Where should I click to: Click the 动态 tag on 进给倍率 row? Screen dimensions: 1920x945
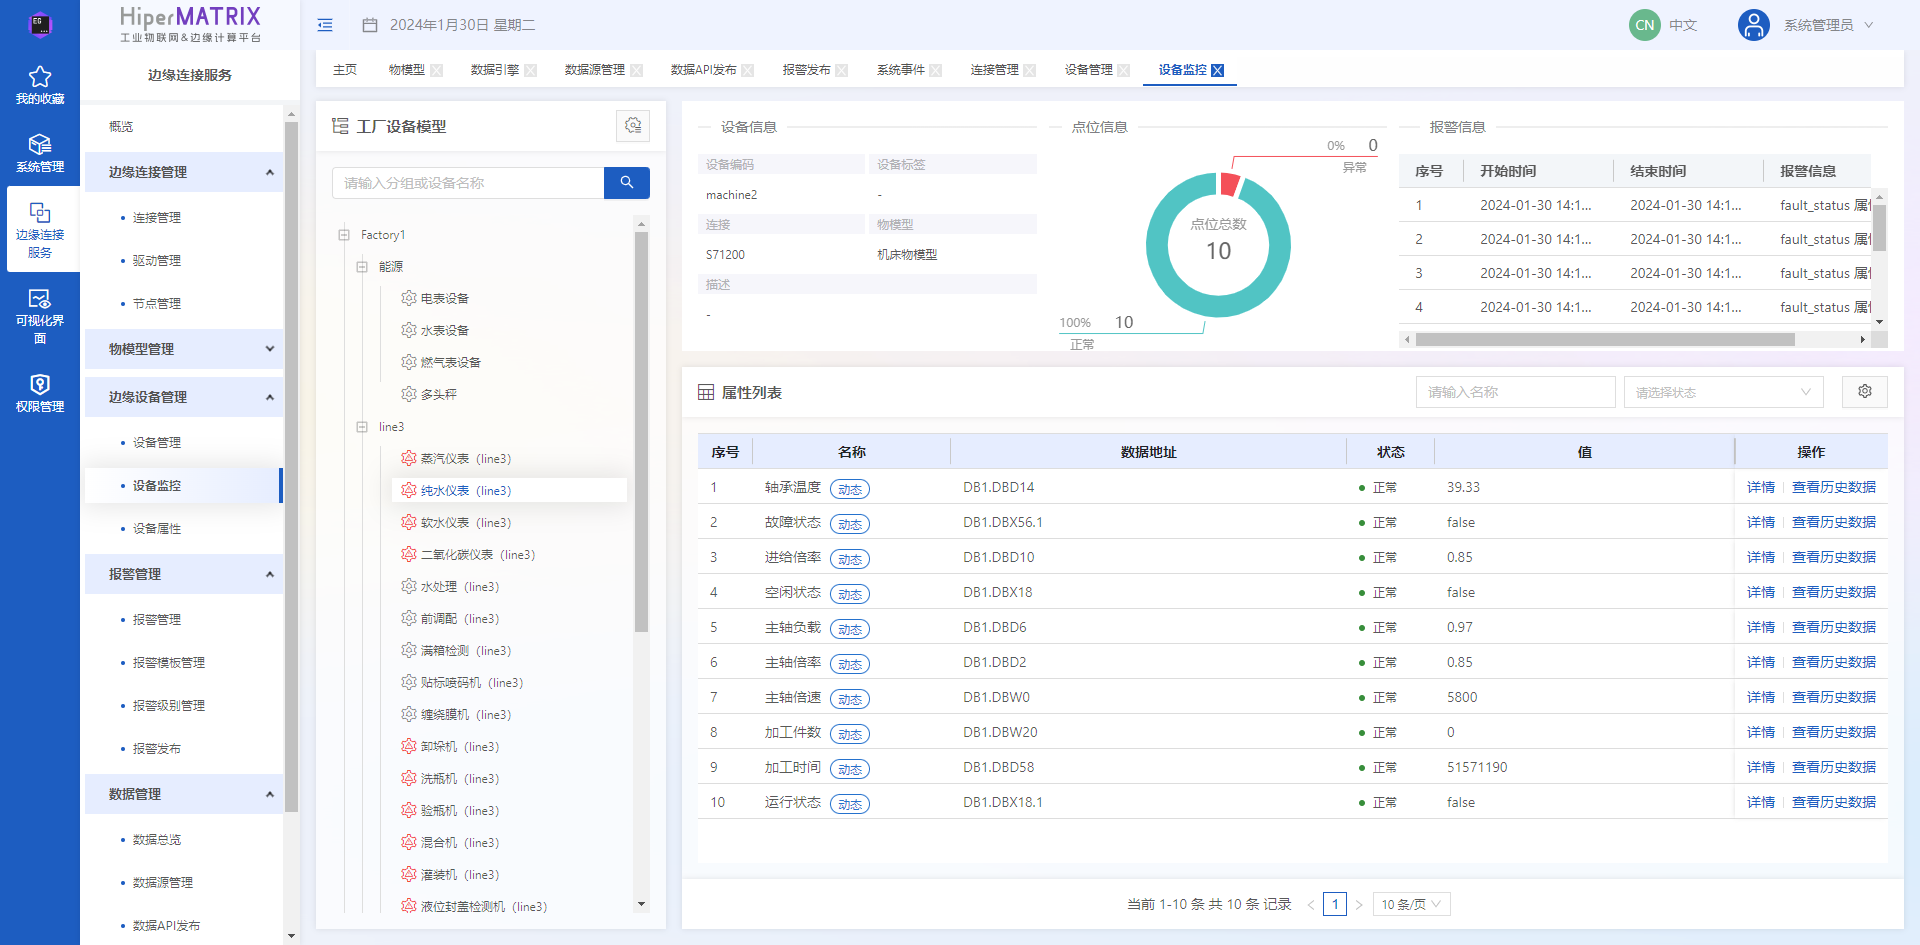pyautogui.click(x=850, y=559)
